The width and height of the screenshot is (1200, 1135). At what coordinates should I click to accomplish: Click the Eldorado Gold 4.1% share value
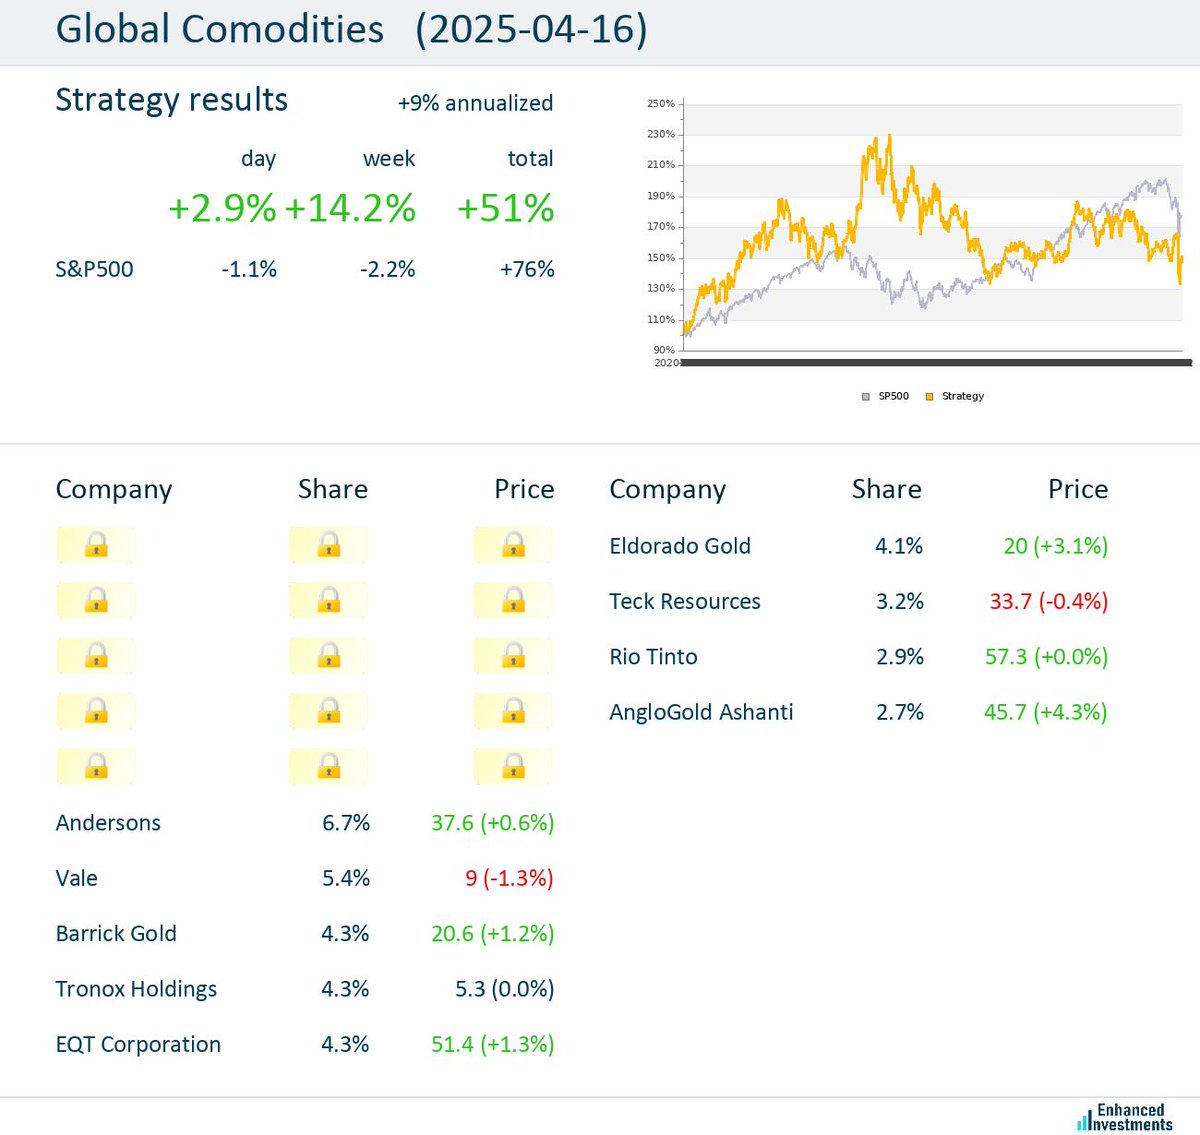(x=899, y=546)
